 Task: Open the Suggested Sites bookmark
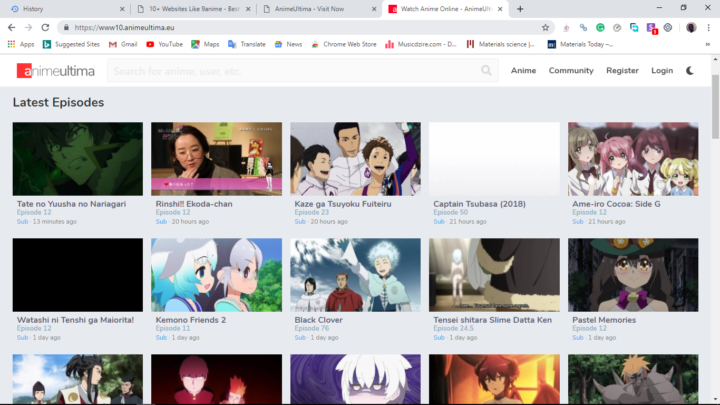click(x=71, y=45)
